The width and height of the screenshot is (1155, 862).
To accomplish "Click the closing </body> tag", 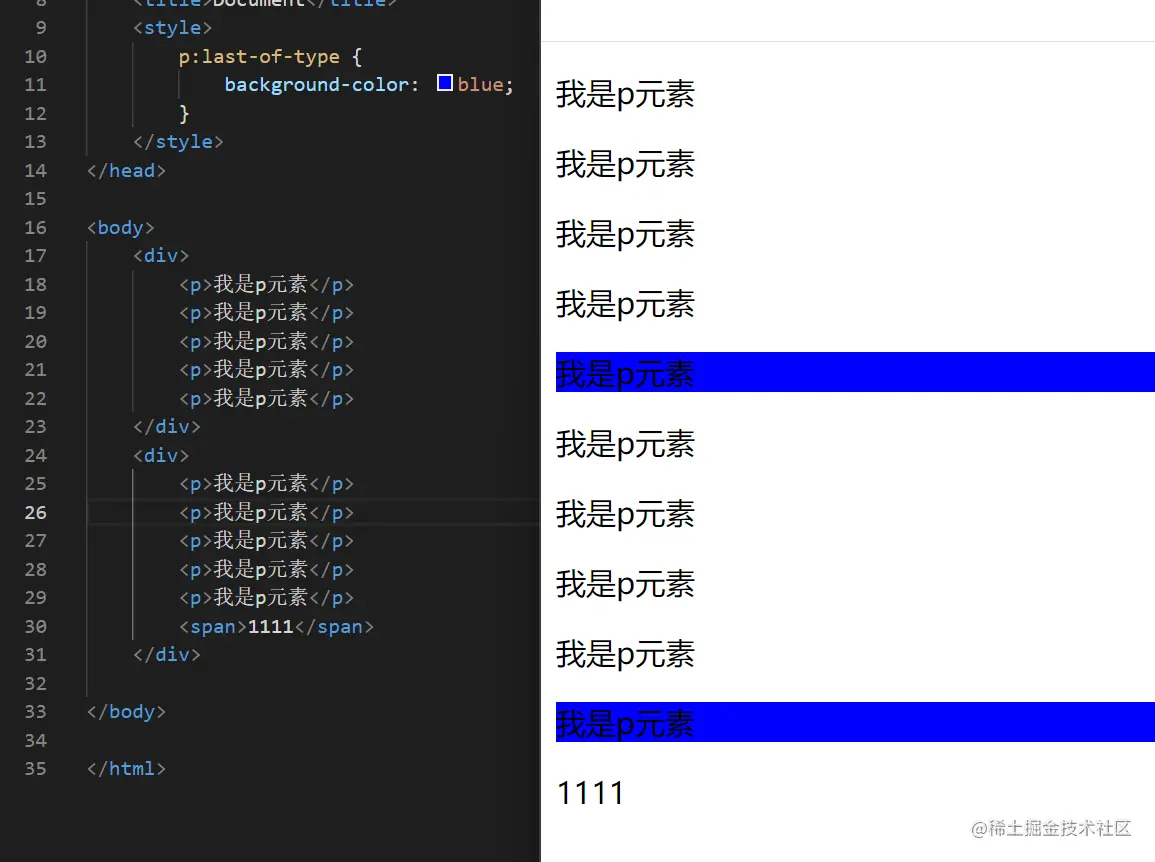I will [126, 712].
